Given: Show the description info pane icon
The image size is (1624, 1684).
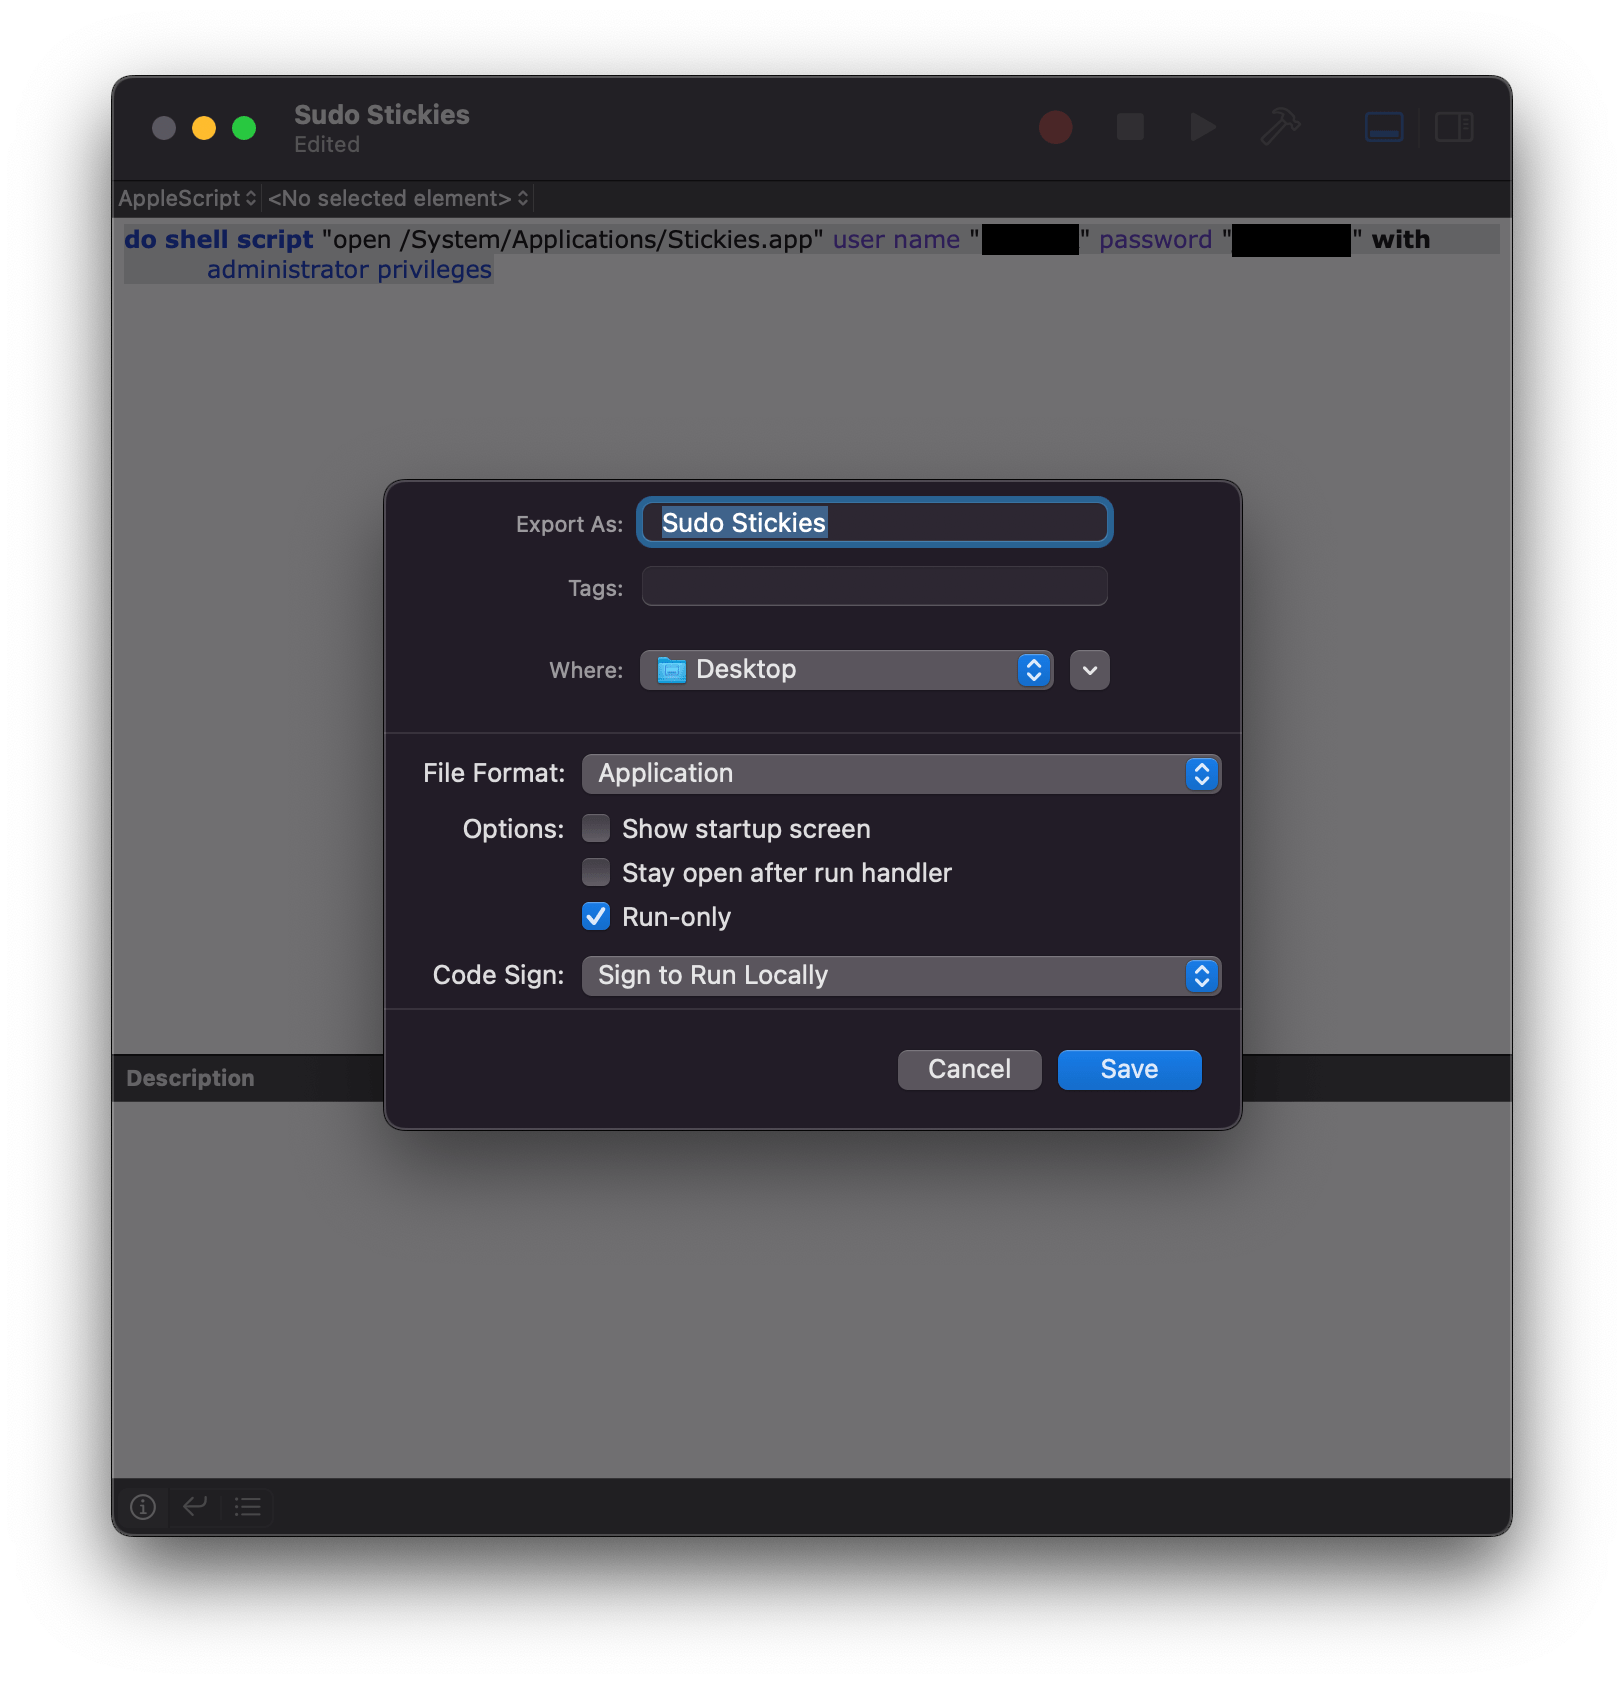Looking at the screenshot, I should click(143, 1506).
